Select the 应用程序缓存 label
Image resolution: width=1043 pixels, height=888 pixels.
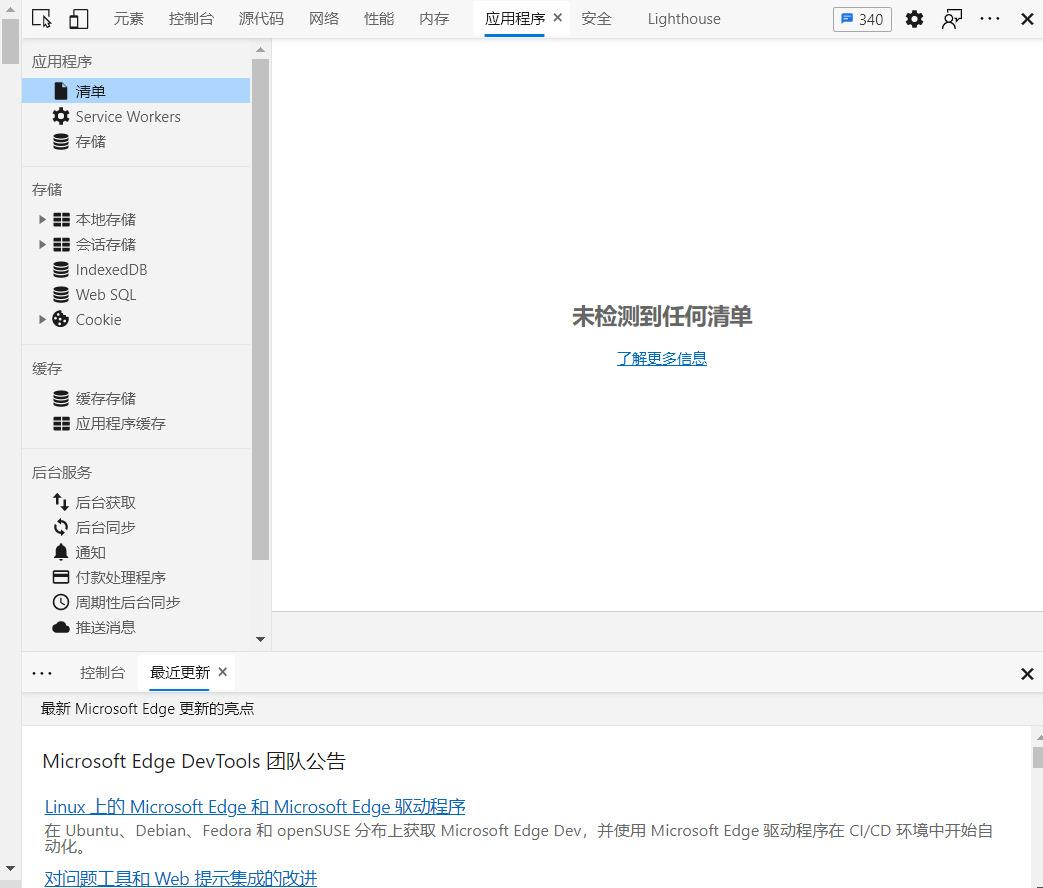pyautogui.click(x=120, y=424)
